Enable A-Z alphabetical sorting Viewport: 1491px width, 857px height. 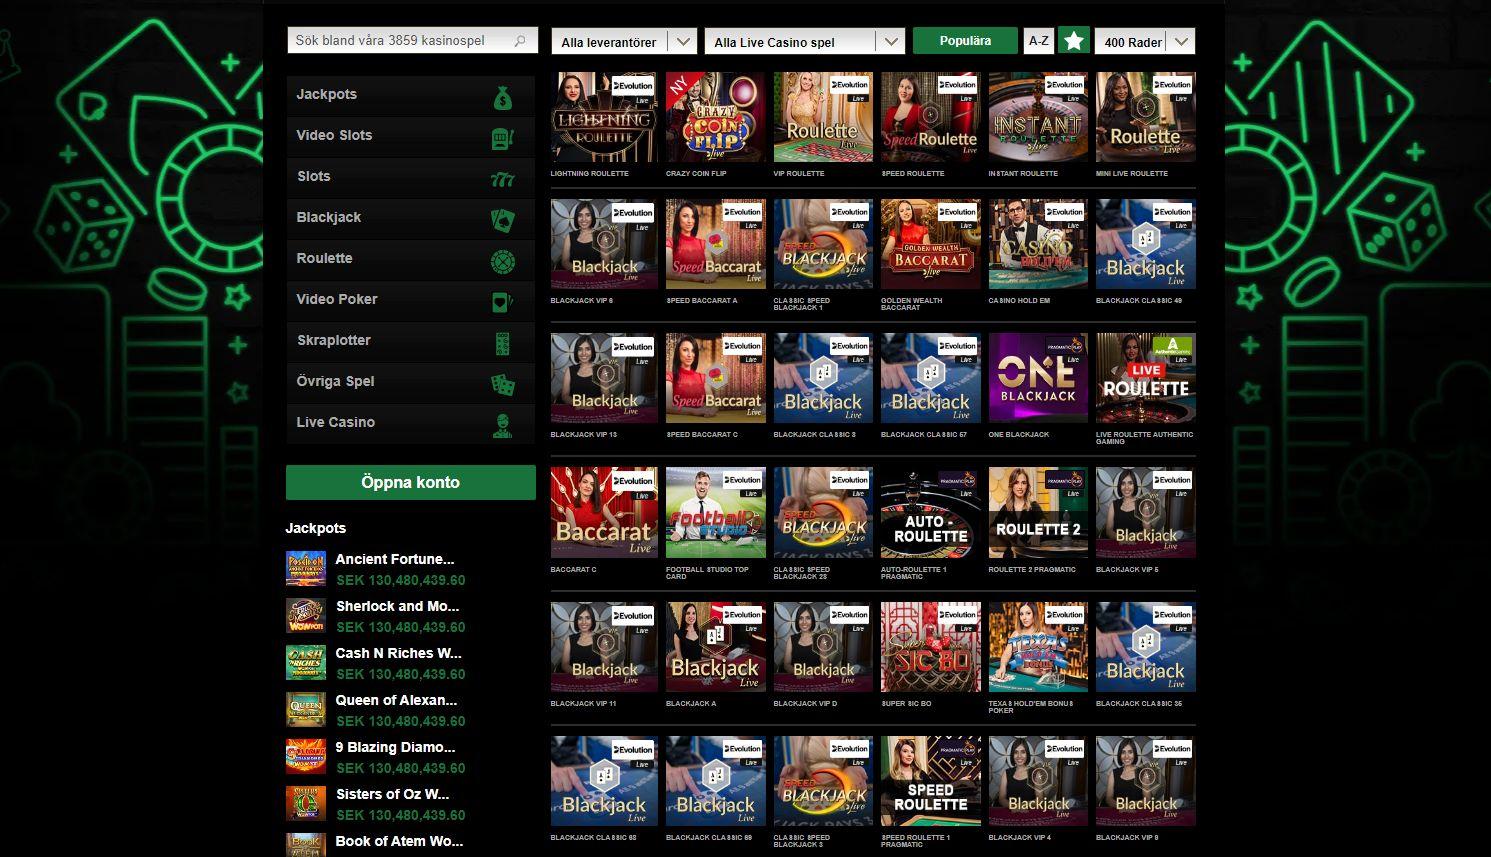click(x=1038, y=39)
